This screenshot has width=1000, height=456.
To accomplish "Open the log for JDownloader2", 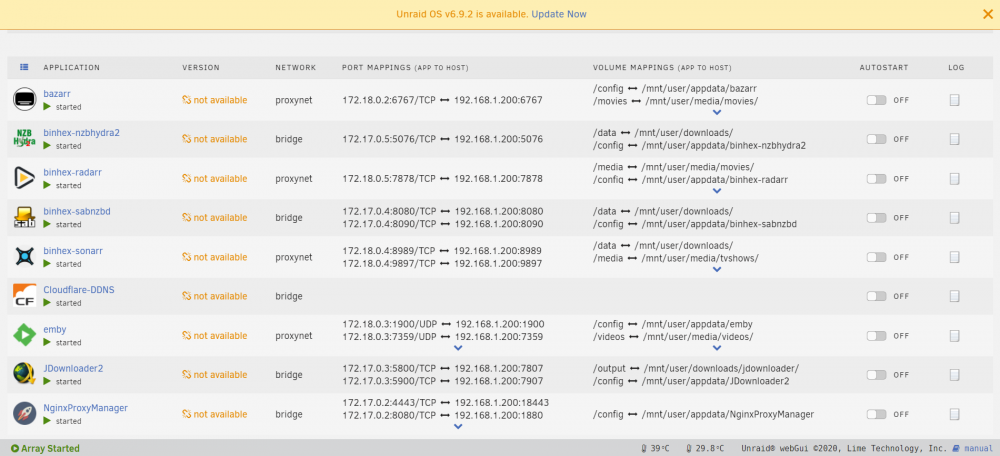I will click(x=955, y=374).
